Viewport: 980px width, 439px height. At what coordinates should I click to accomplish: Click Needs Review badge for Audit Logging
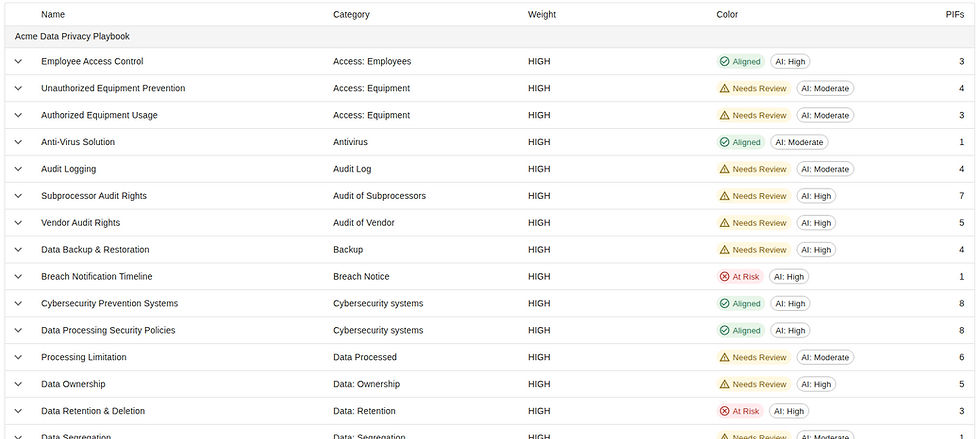coord(754,169)
